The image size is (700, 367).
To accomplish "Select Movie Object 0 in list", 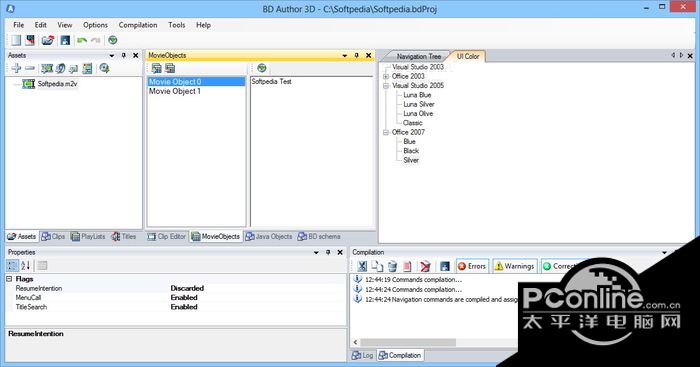I will [196, 82].
